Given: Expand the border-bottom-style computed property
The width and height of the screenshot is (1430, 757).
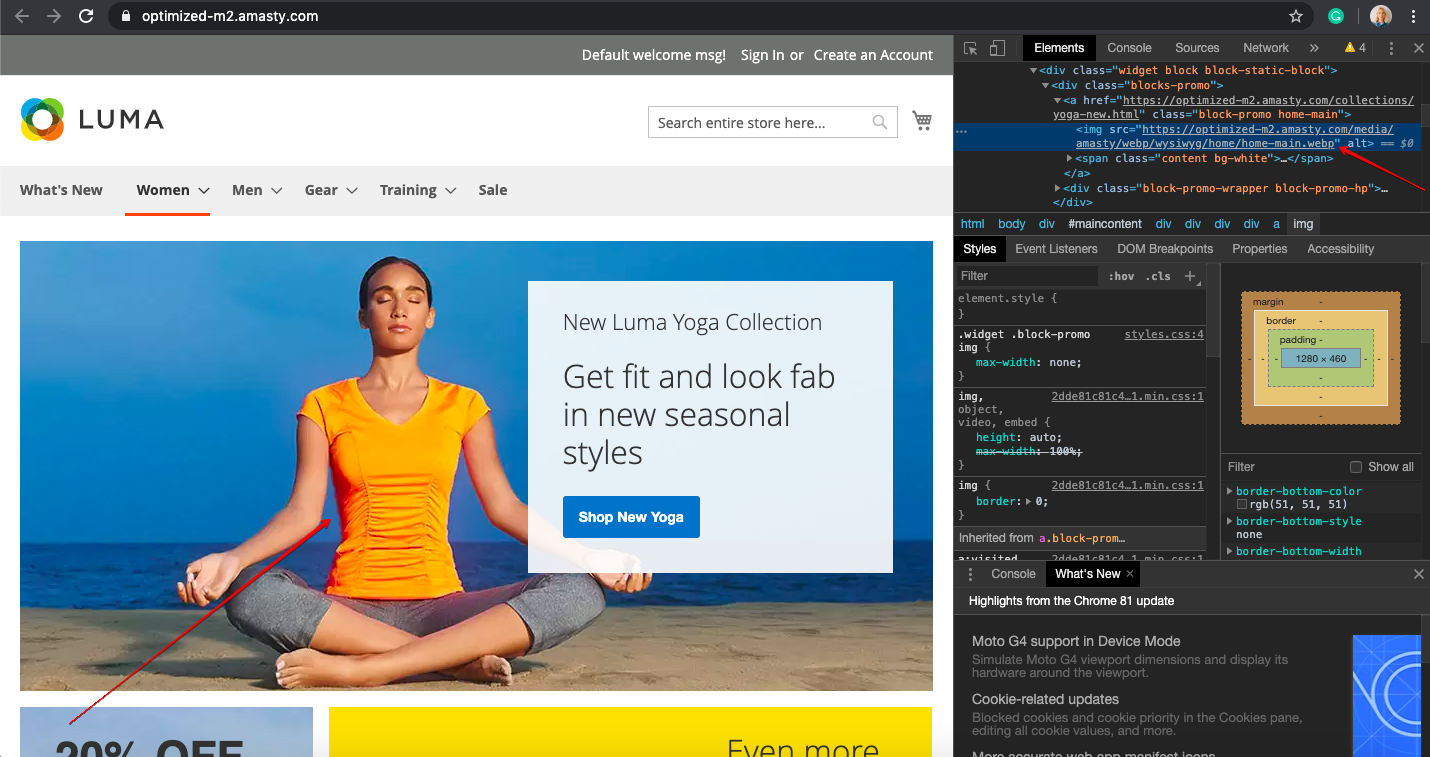Looking at the screenshot, I should click(1230, 521).
